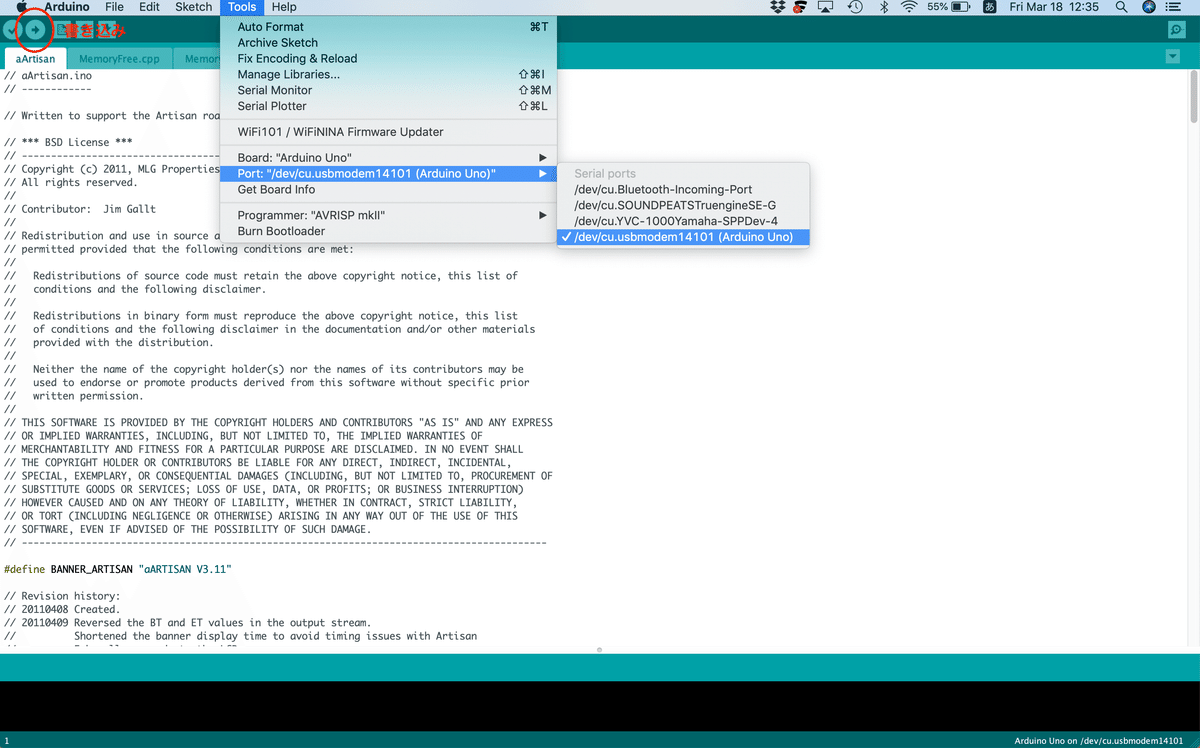The height and width of the screenshot is (748, 1200).
Task: Select checked /dev/cu.usbmodem14101 (Arduino Uno) port
Action: point(683,237)
